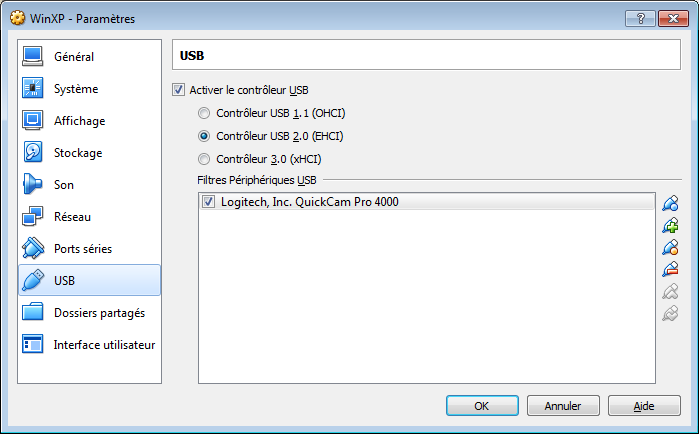Choose Contrôleur USB 2.0 (EHCI)

(x=204, y=136)
